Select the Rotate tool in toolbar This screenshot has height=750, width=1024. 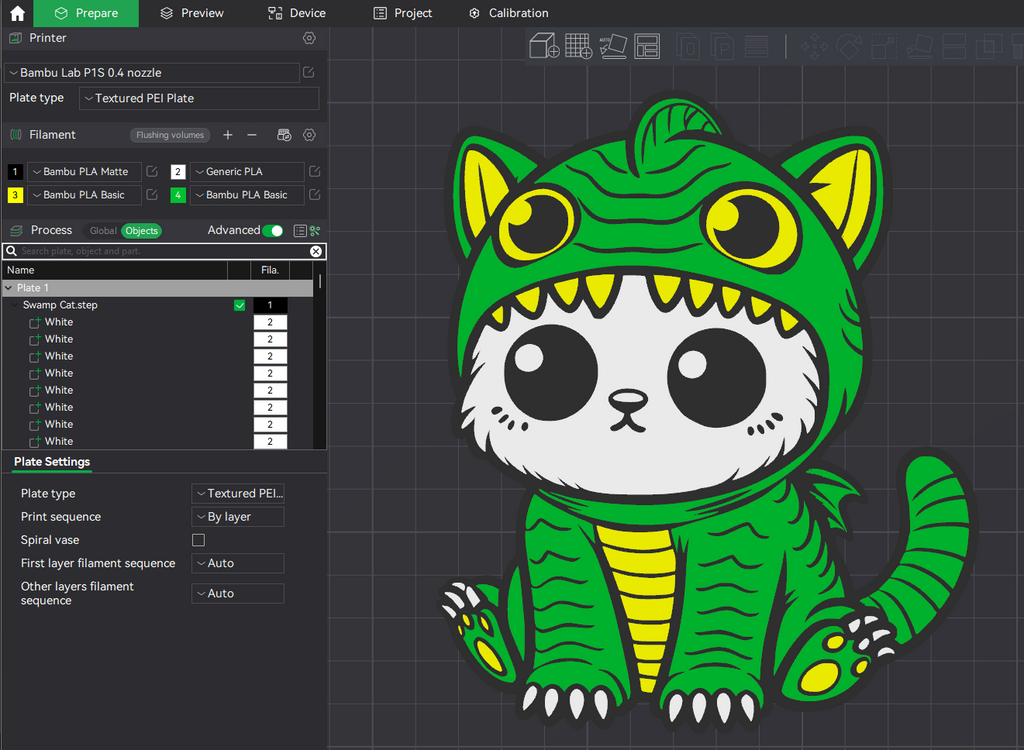tap(849, 46)
